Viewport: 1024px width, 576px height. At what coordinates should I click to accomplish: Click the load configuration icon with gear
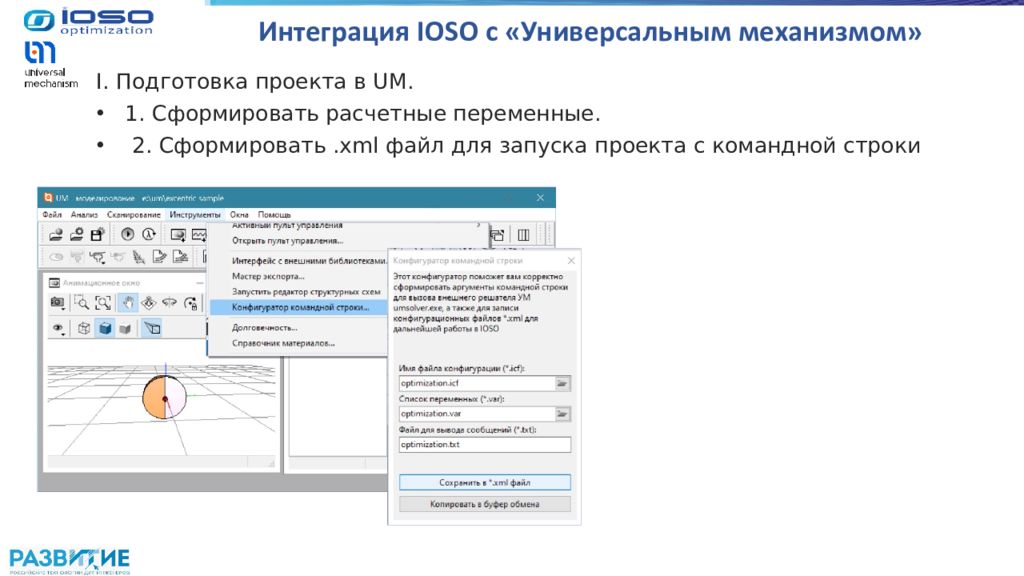click(77, 234)
